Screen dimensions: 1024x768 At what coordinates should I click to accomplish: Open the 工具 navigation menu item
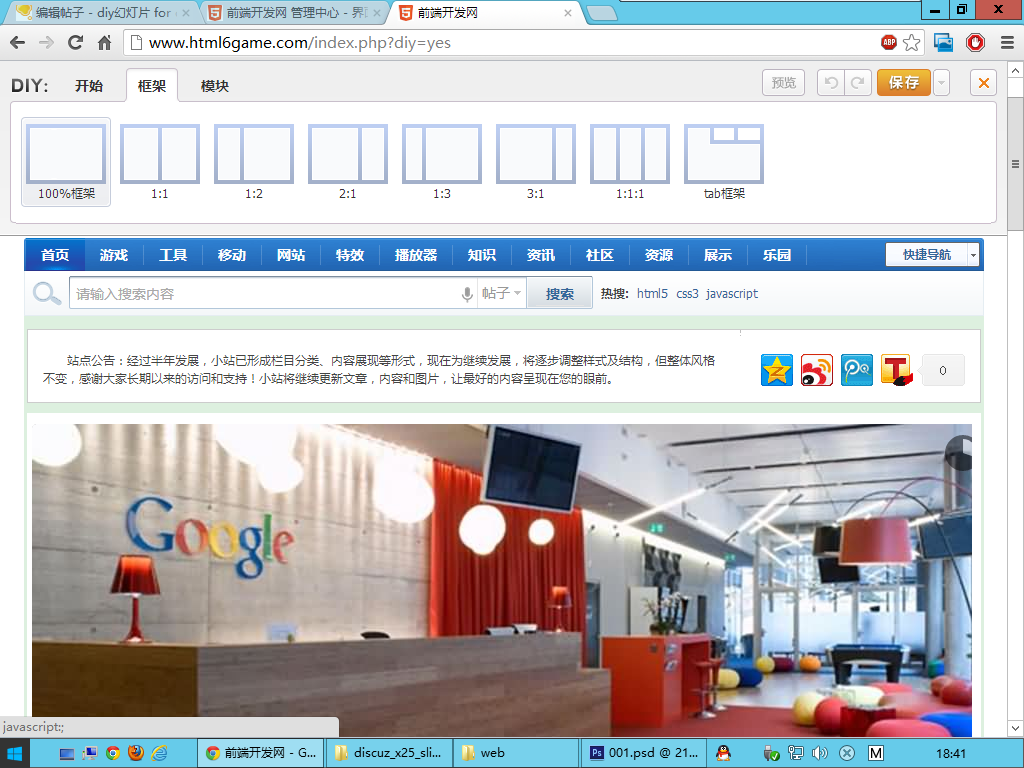pos(173,255)
